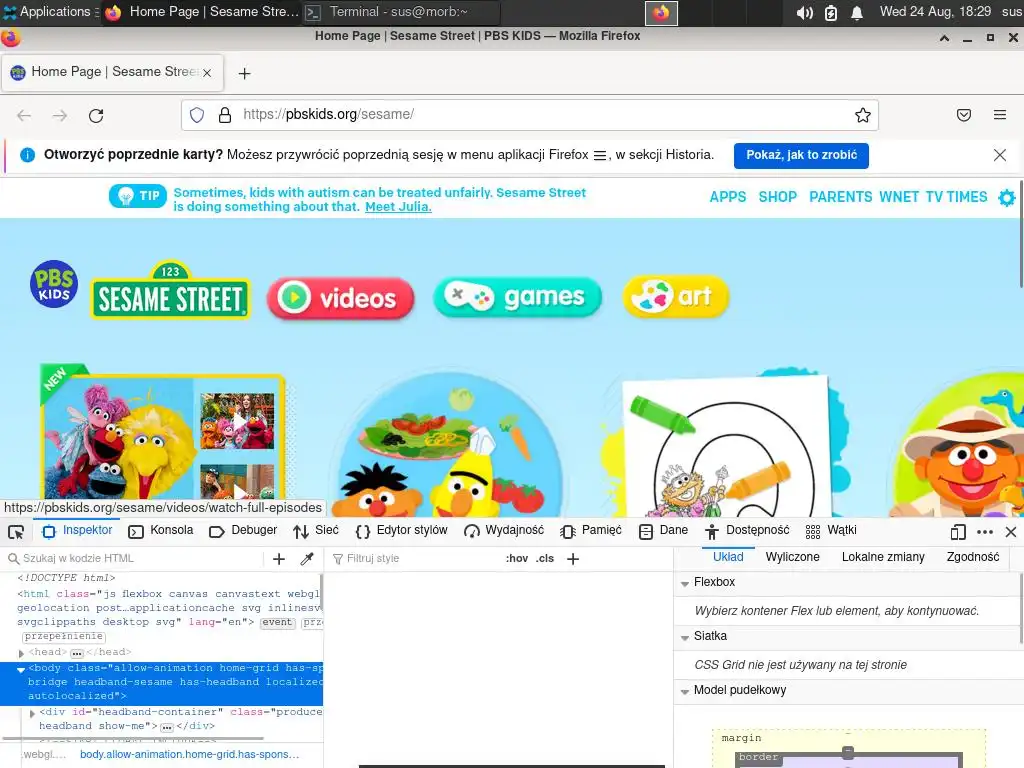Switch to the Dostępność tab
1024x768 pixels.
(747, 531)
